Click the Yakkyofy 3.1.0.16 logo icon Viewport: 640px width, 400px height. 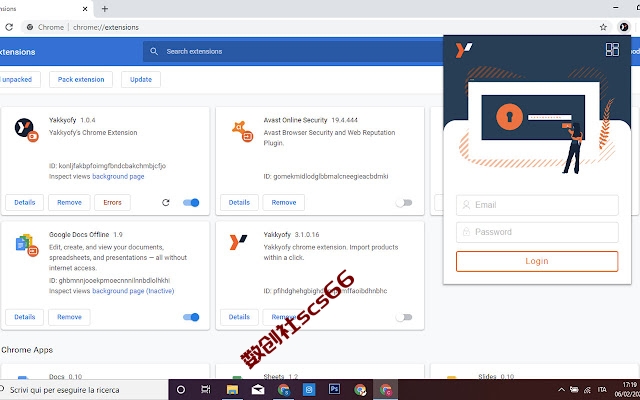(x=238, y=242)
